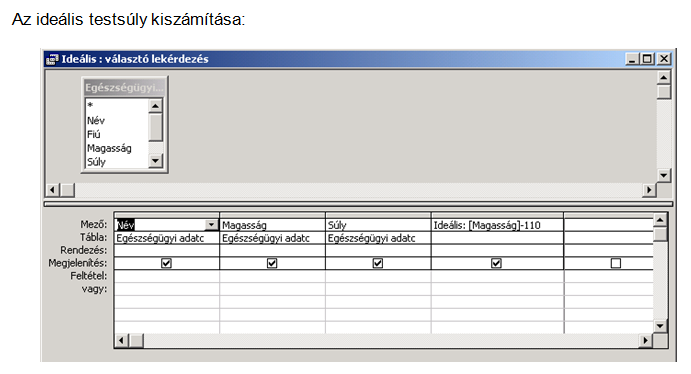Click the Rendezés cell for the Ideális column
691x374 pixels.
497,251
